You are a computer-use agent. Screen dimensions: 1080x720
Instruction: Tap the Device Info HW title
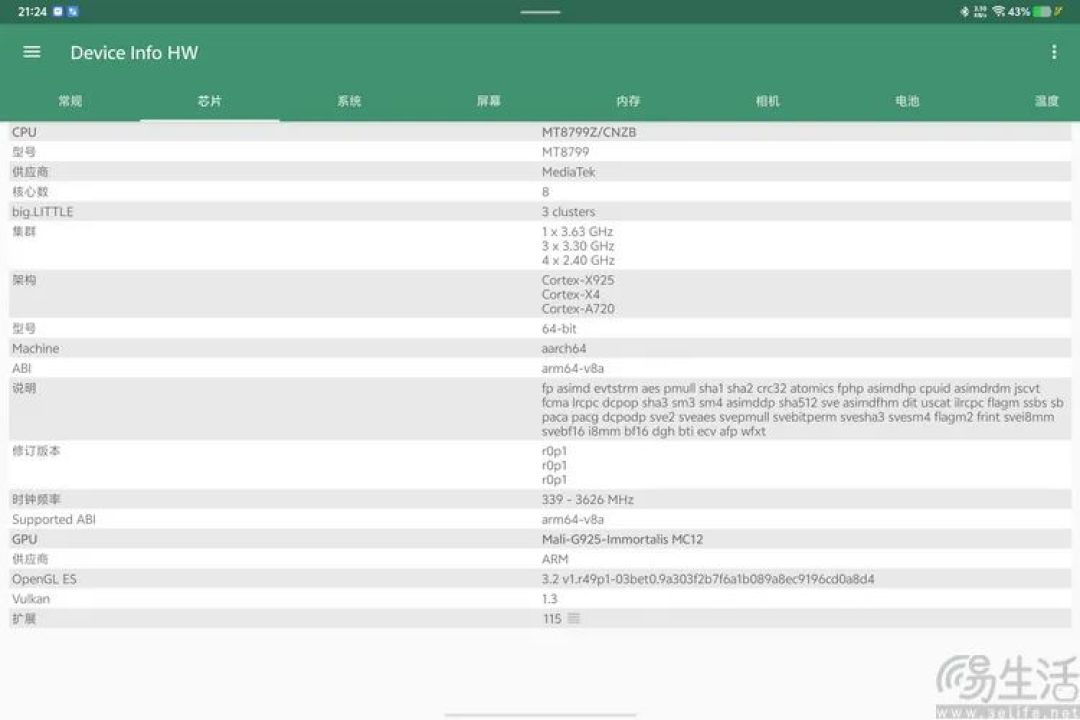(x=134, y=53)
